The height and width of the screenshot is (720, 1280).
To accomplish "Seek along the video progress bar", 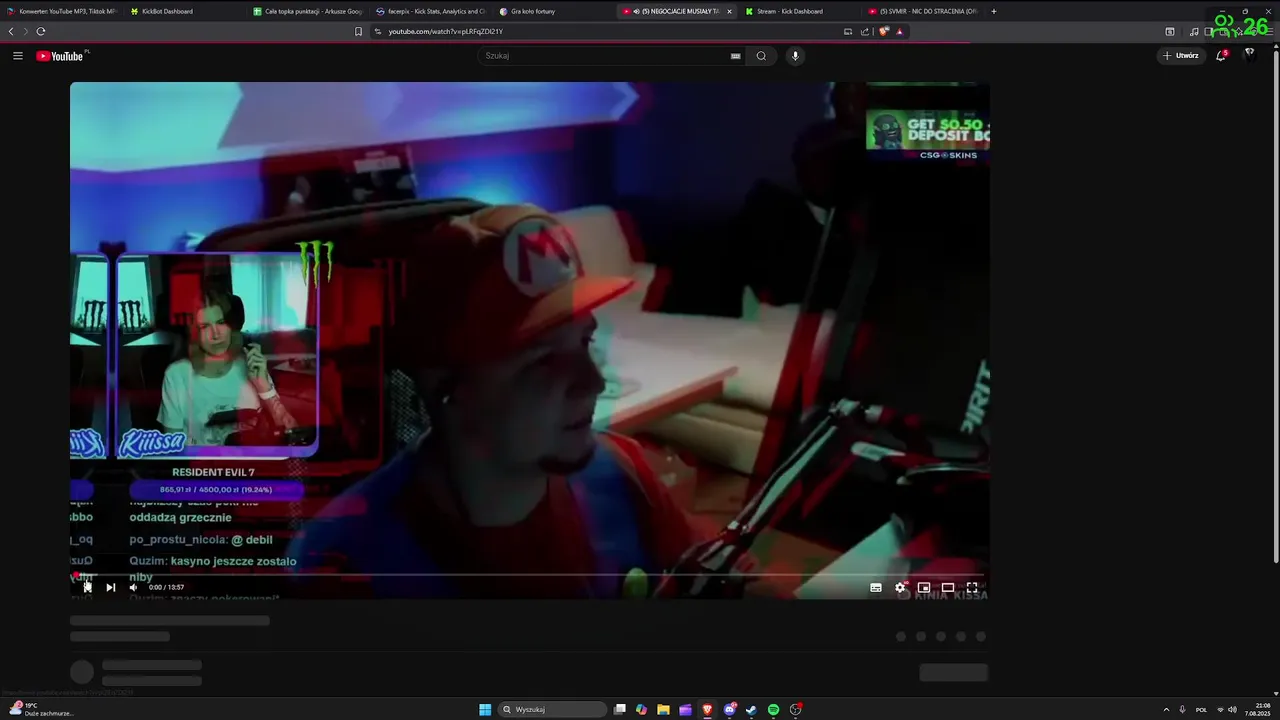I will (x=530, y=575).
